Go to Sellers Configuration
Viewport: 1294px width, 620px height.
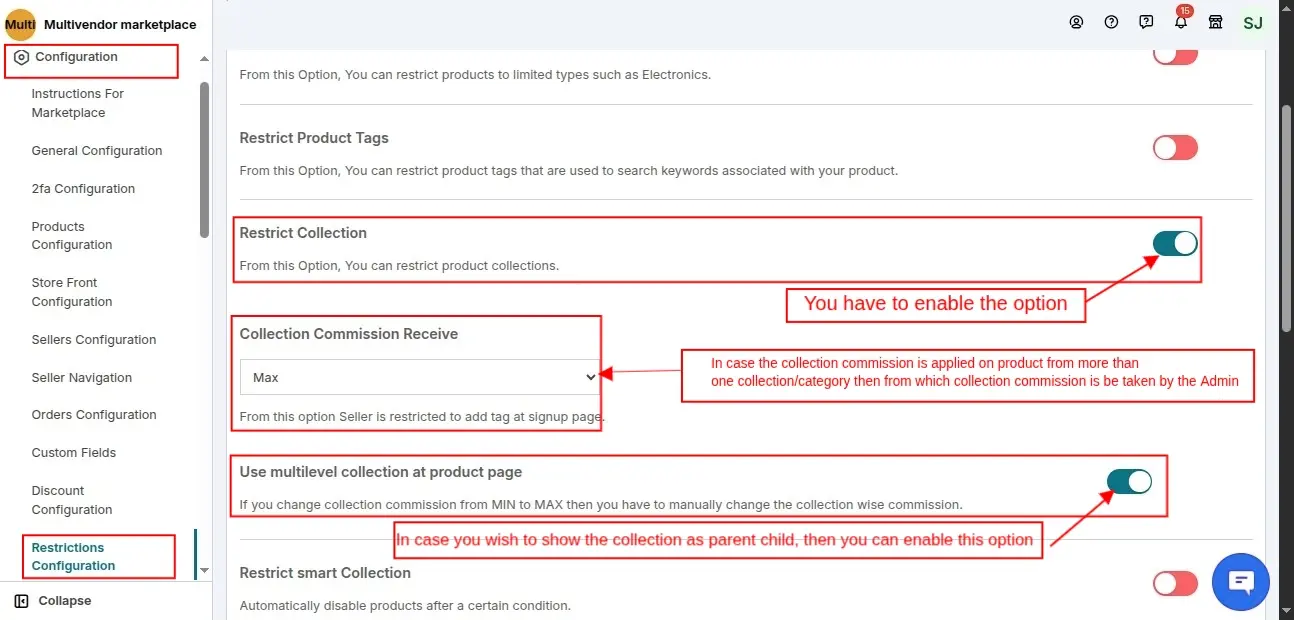(93, 340)
